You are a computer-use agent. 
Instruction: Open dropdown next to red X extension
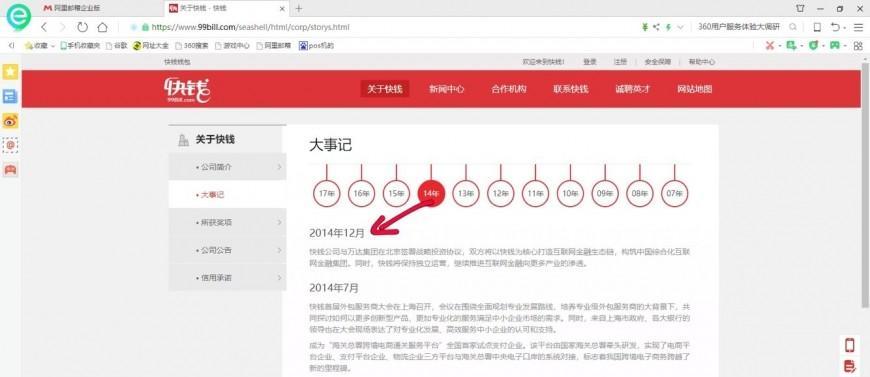(x=779, y=46)
